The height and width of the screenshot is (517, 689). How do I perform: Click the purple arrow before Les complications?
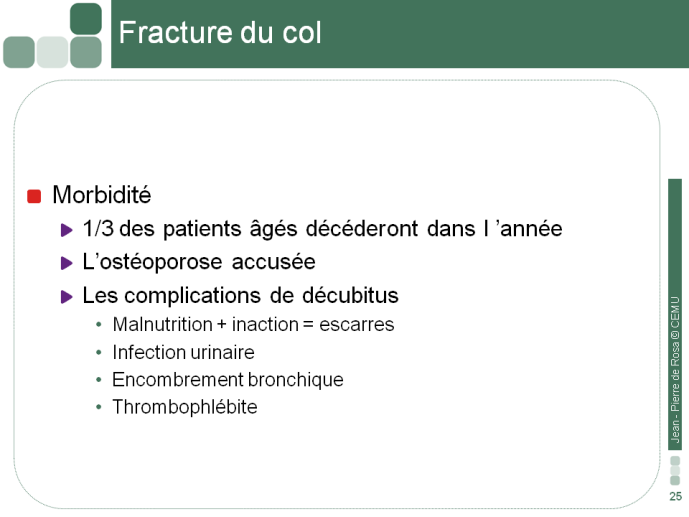(66, 296)
